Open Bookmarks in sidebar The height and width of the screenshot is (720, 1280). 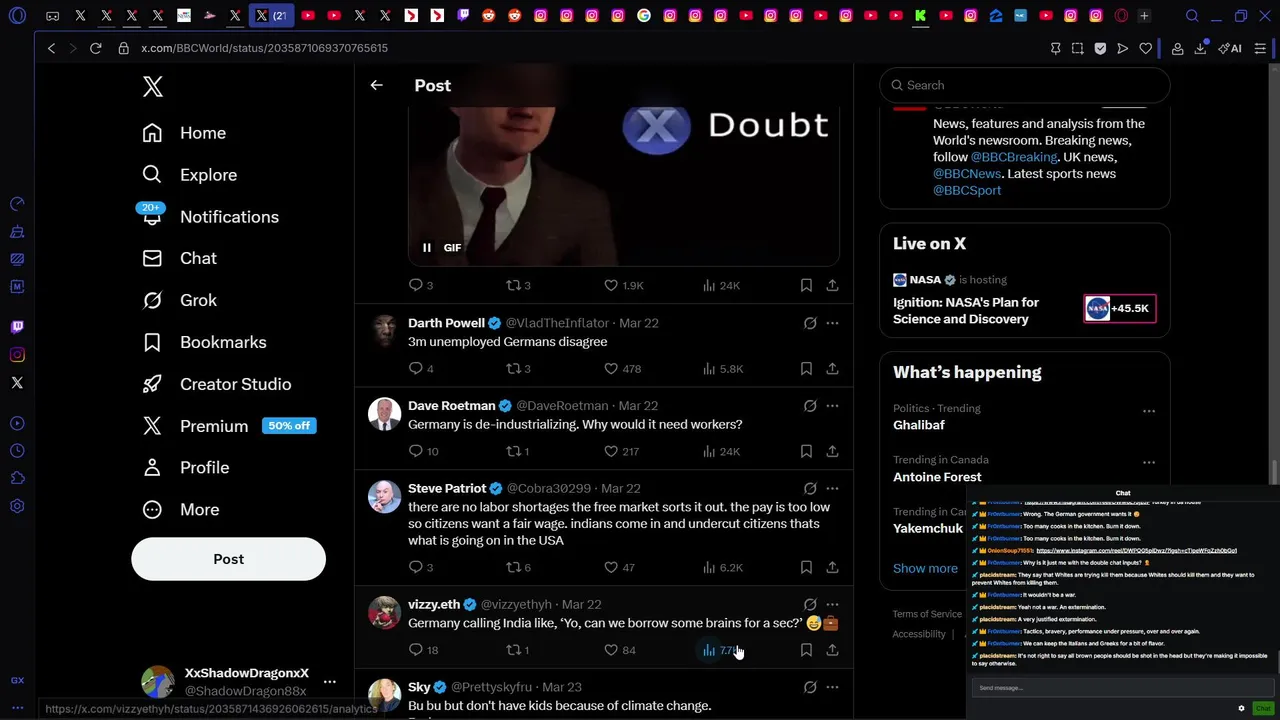[204, 342]
